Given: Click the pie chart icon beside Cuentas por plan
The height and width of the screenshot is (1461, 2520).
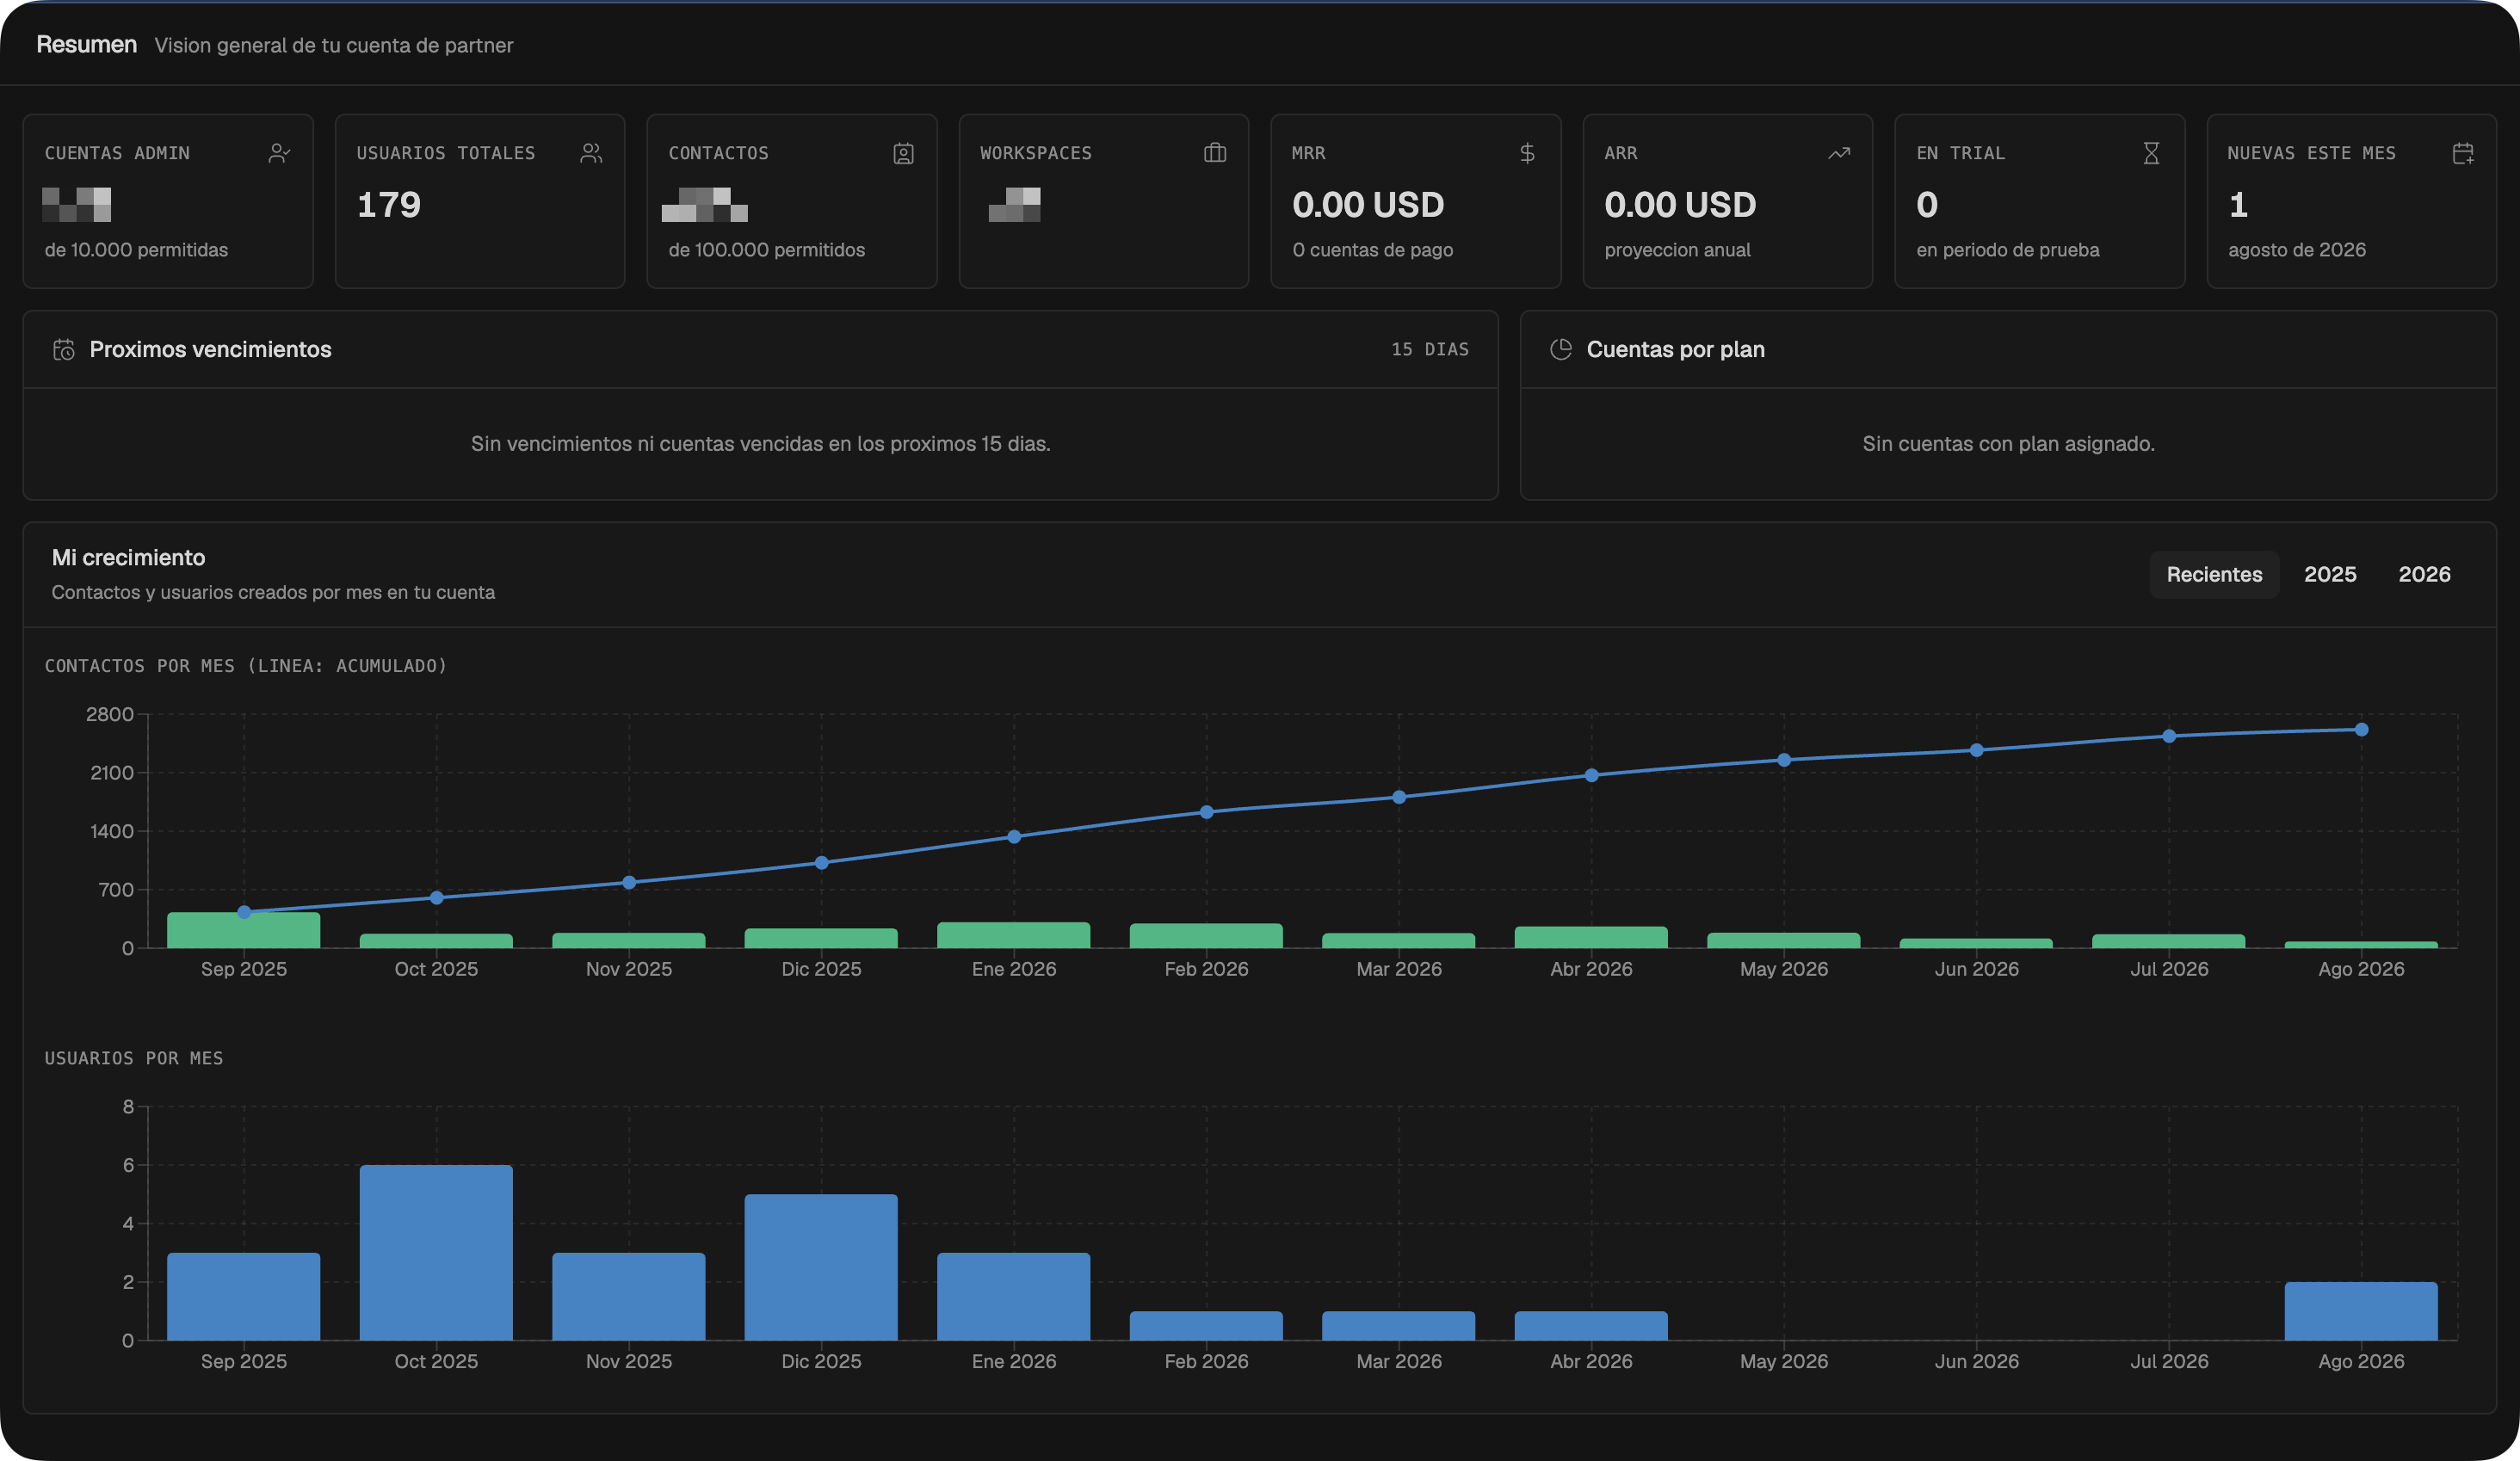Looking at the screenshot, I should [x=1561, y=349].
